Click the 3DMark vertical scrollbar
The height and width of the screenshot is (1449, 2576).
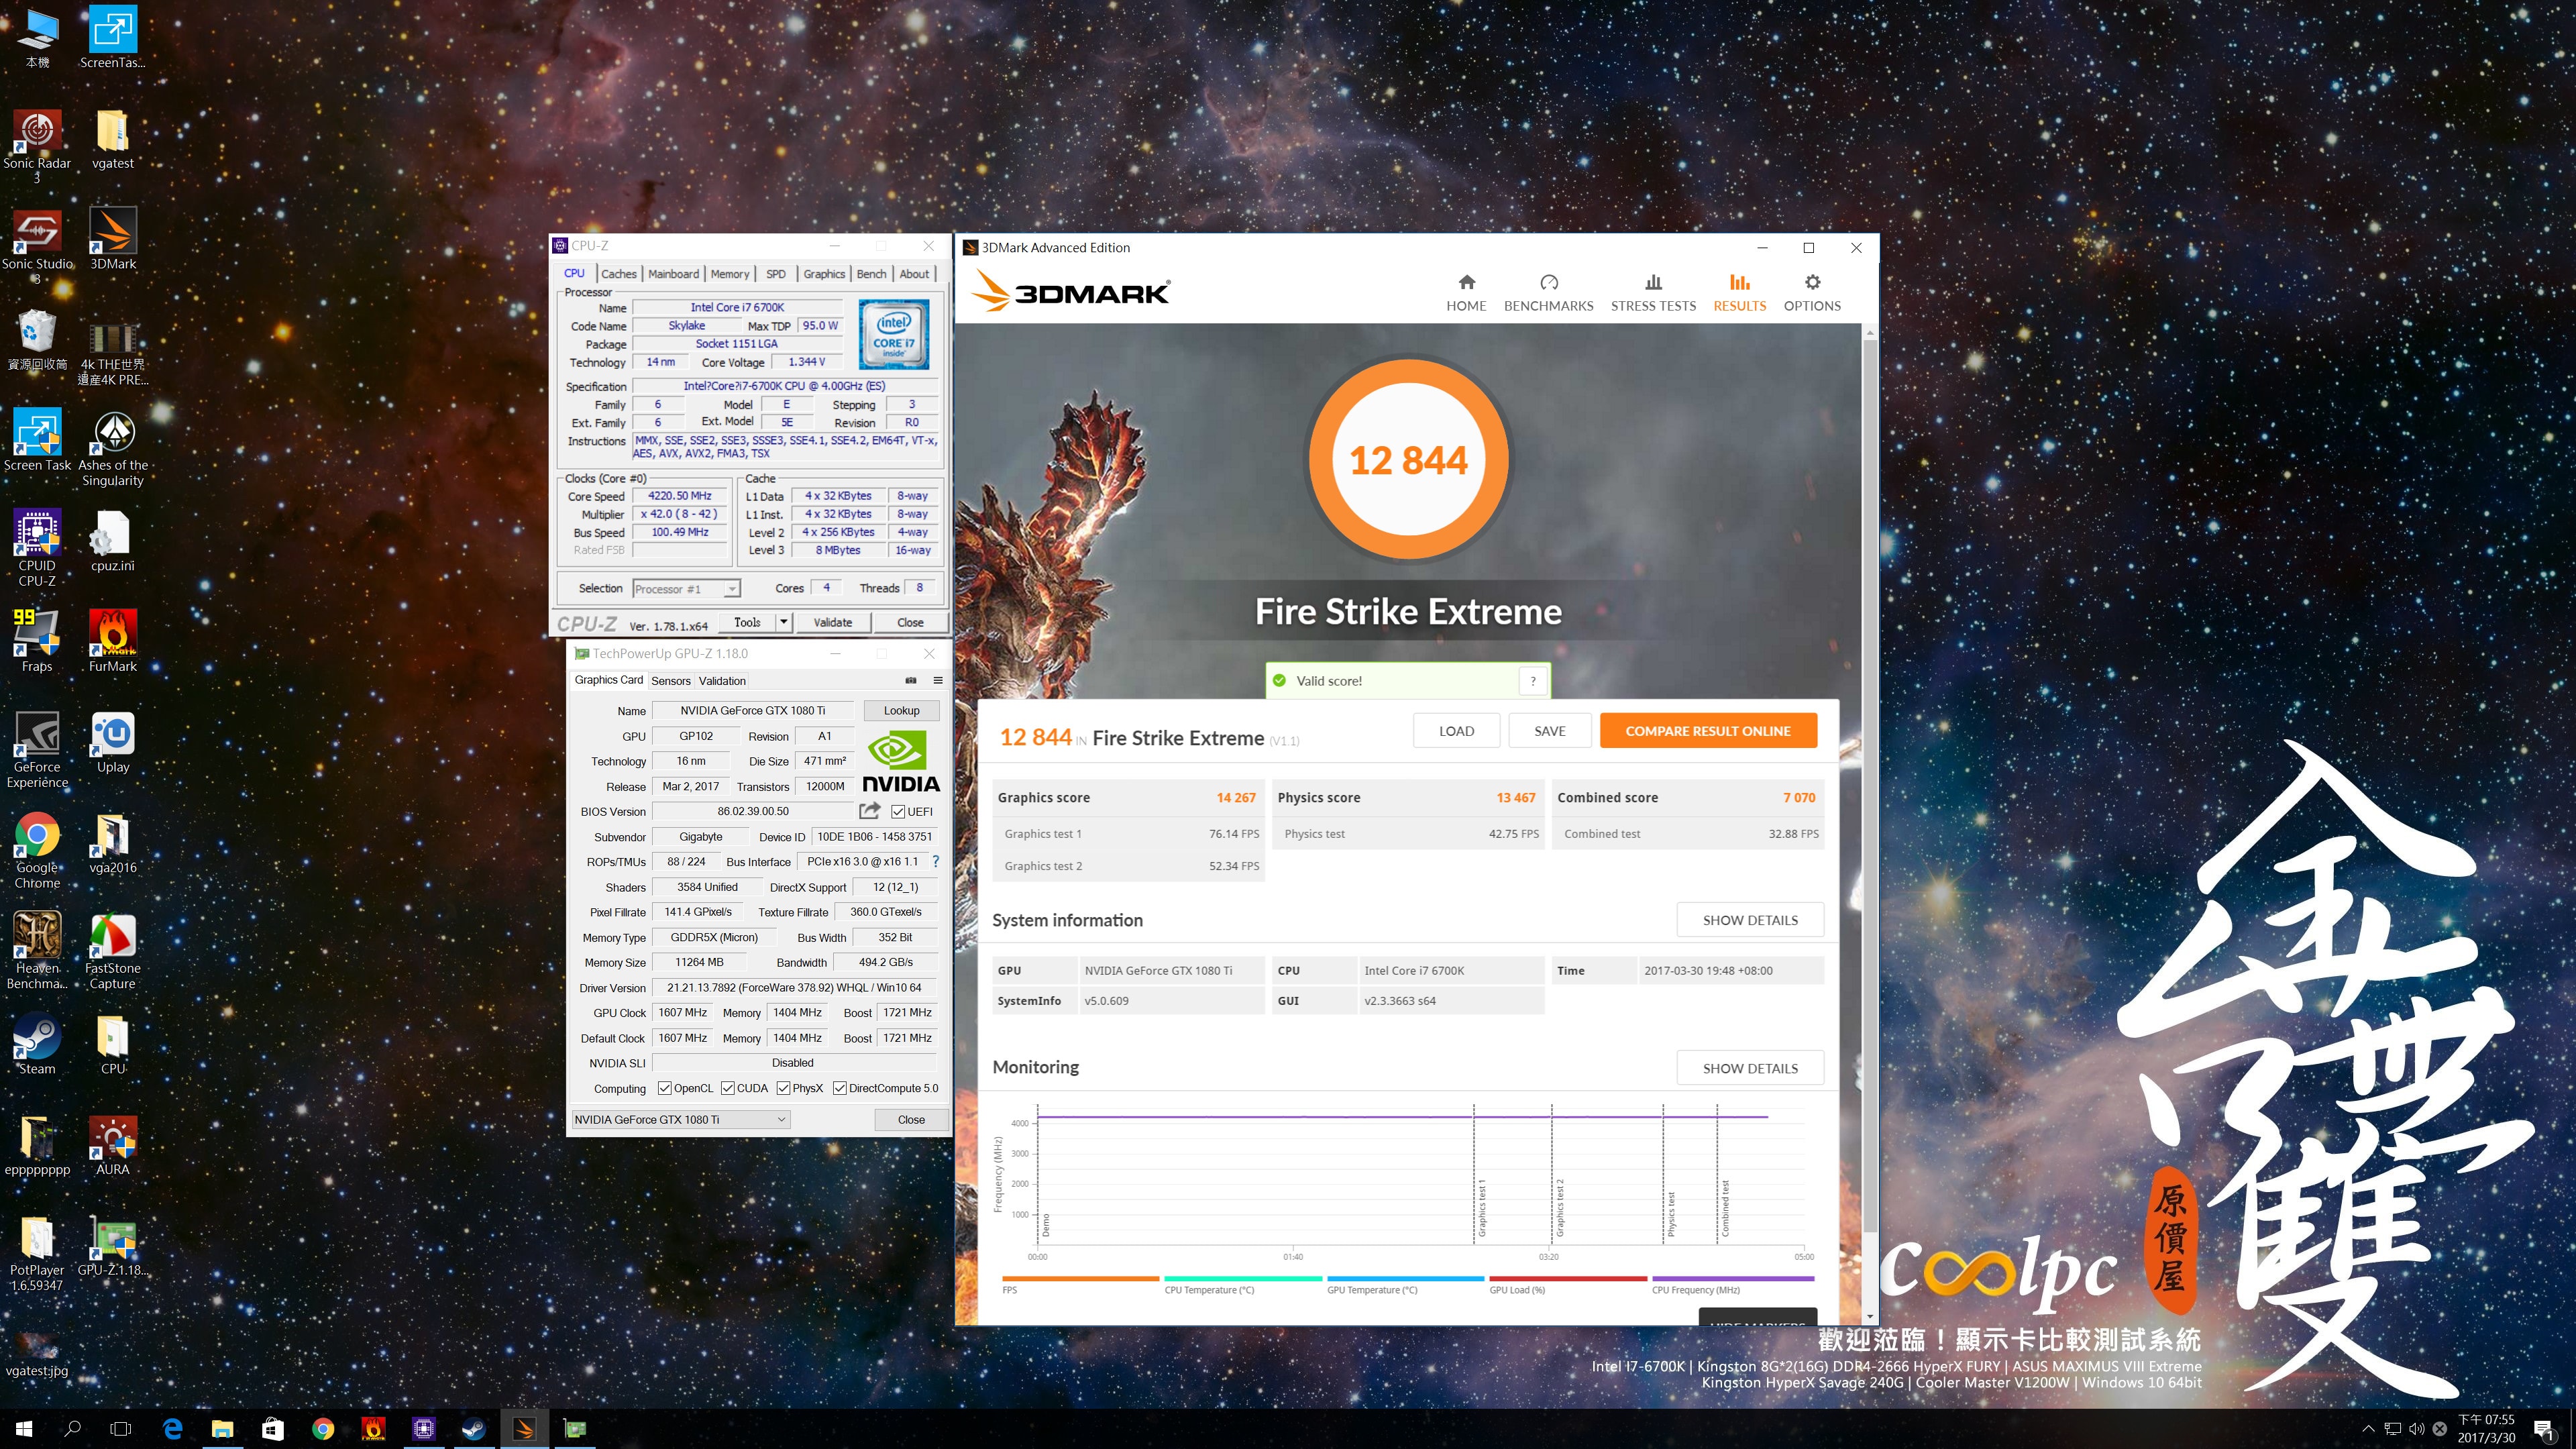[1870, 785]
